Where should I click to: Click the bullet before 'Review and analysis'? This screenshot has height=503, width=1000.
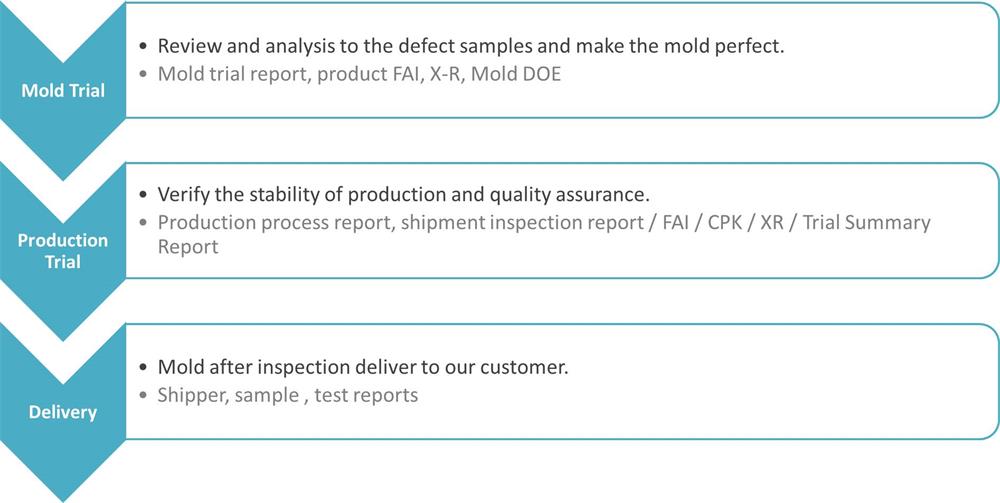(x=144, y=47)
